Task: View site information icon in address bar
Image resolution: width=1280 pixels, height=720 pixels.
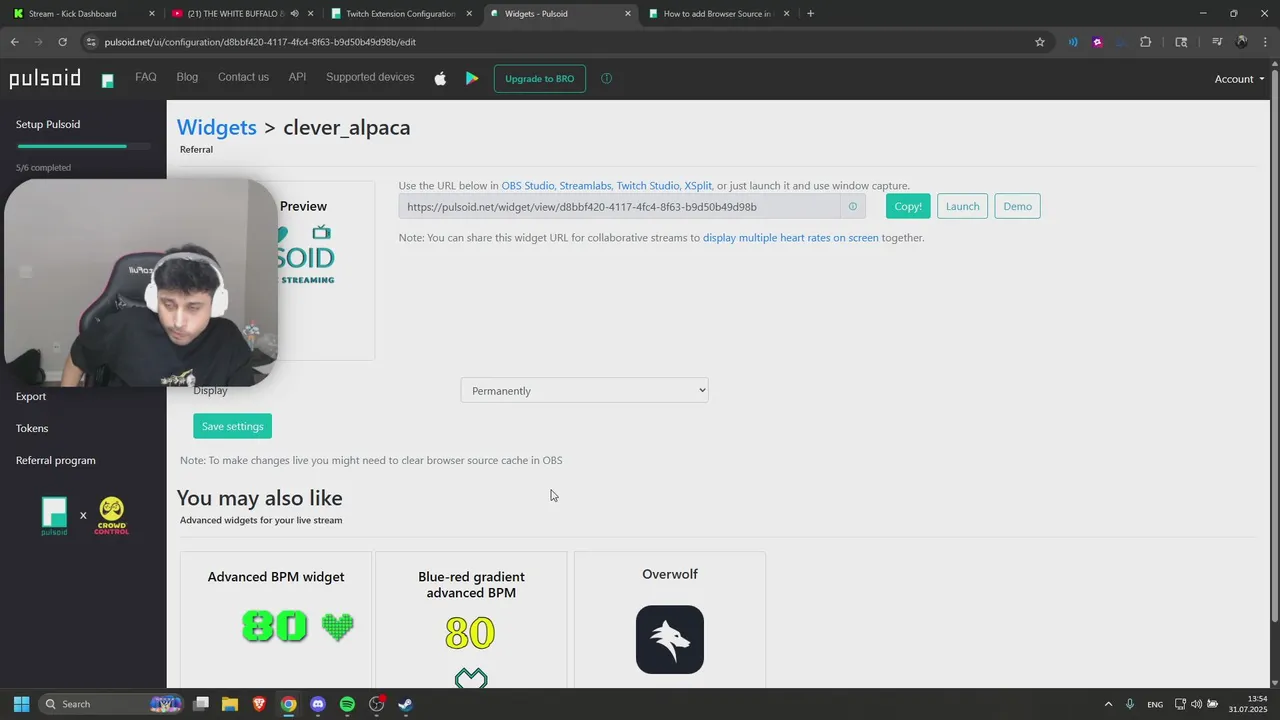Action: [91, 42]
